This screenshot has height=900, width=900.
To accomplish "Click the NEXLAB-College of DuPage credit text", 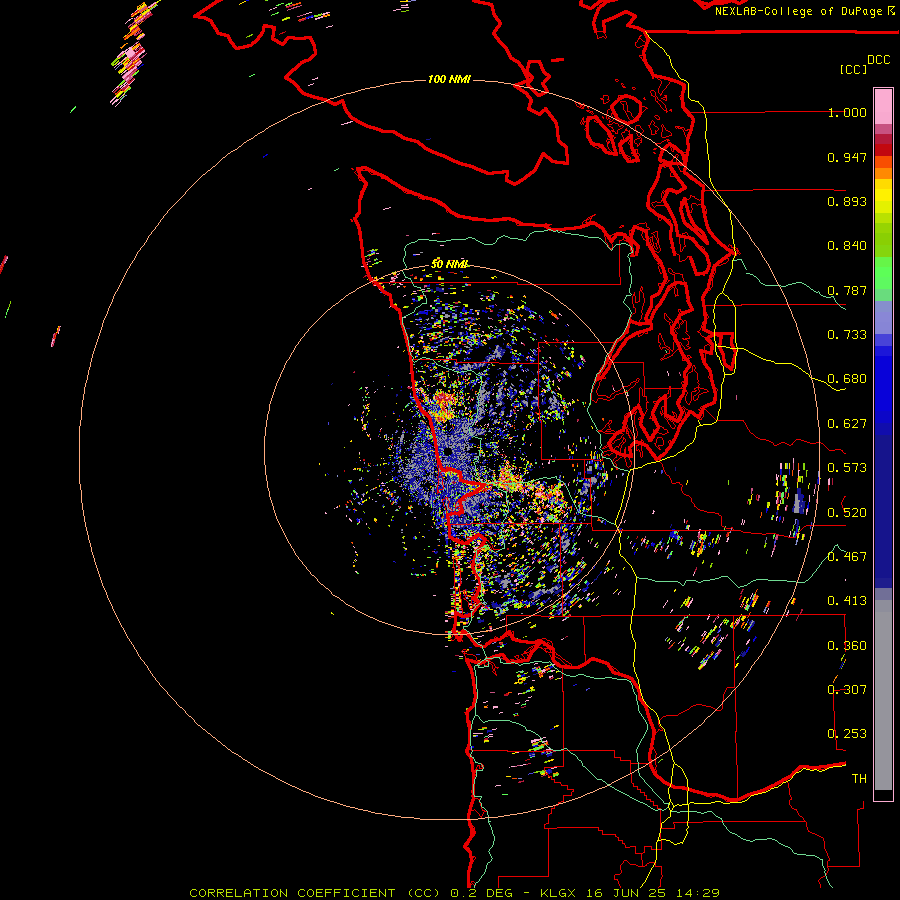I will pos(804,11).
